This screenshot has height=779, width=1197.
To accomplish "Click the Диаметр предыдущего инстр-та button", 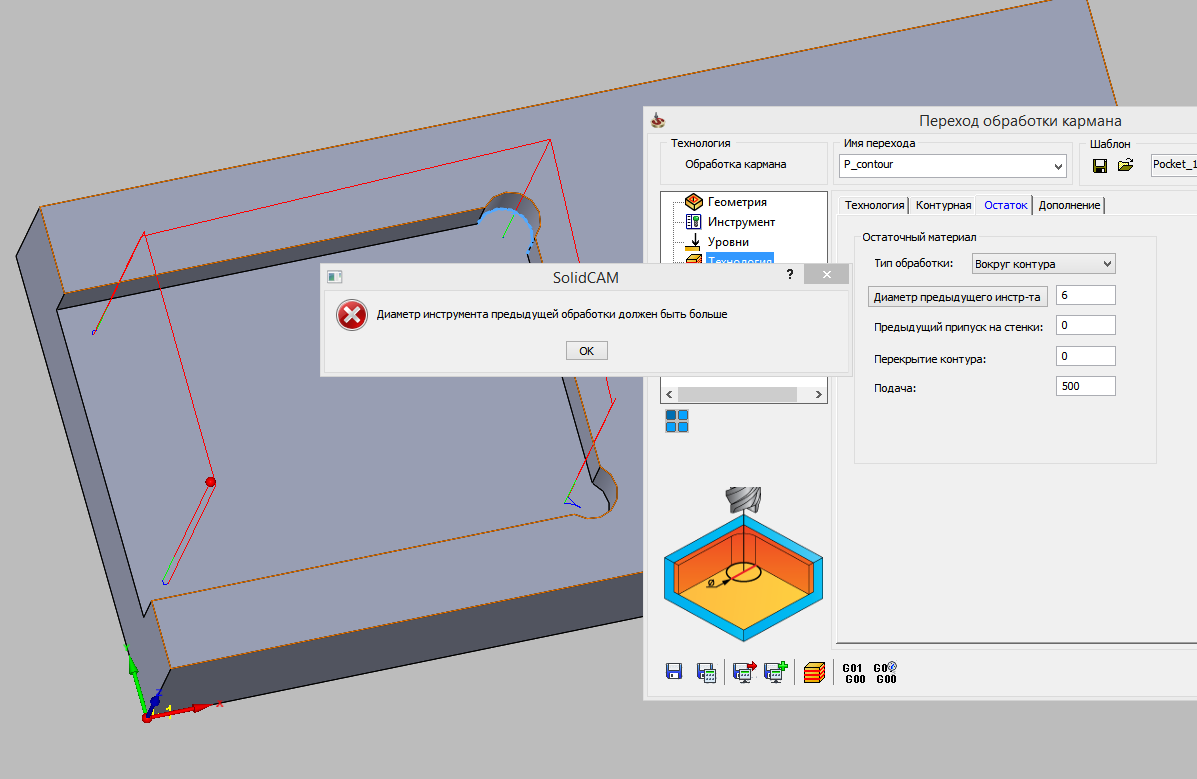I will pos(957,296).
